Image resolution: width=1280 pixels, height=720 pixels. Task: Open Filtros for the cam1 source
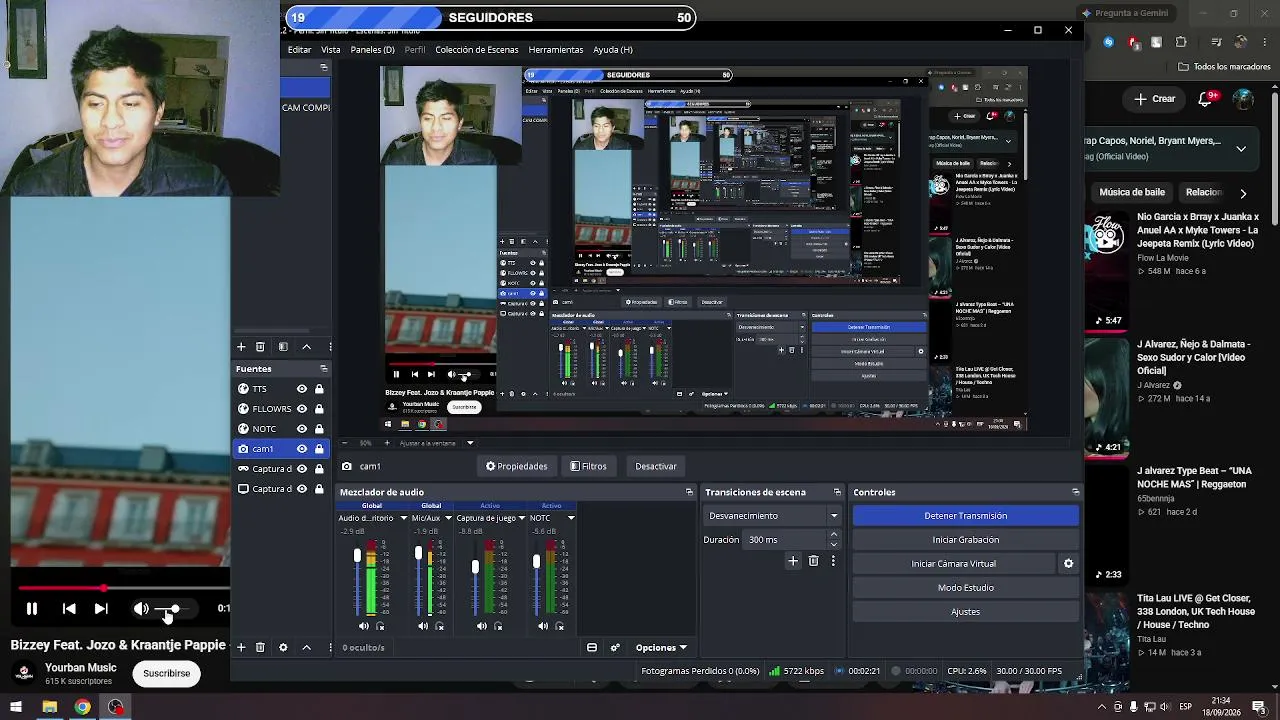pos(588,466)
